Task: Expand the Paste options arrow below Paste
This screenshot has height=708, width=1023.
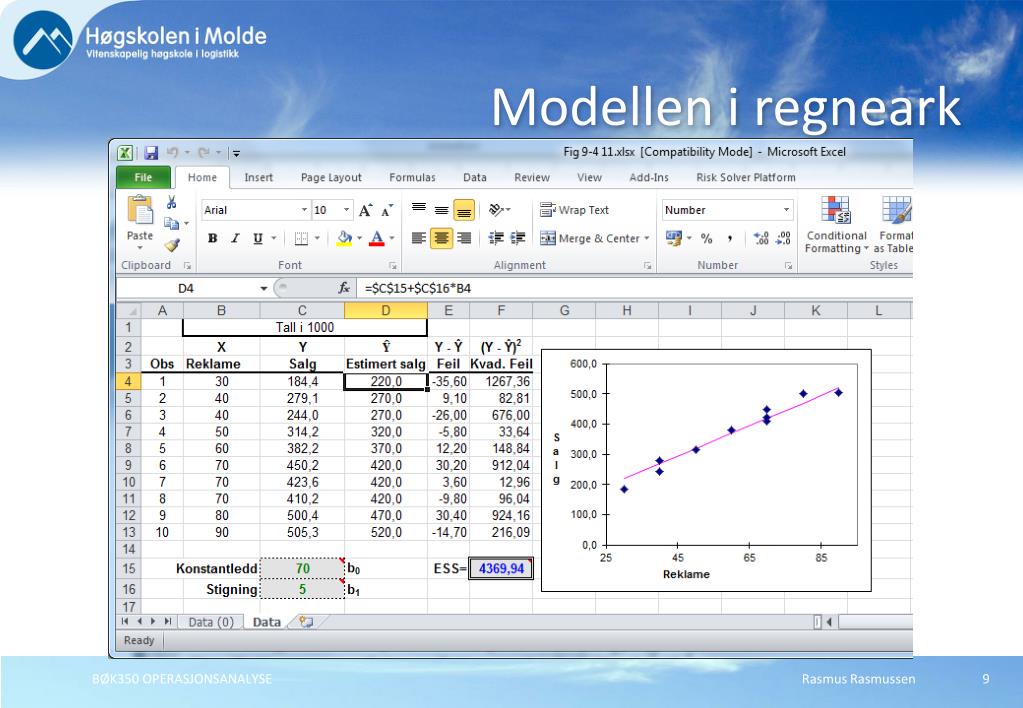Action: (x=140, y=248)
